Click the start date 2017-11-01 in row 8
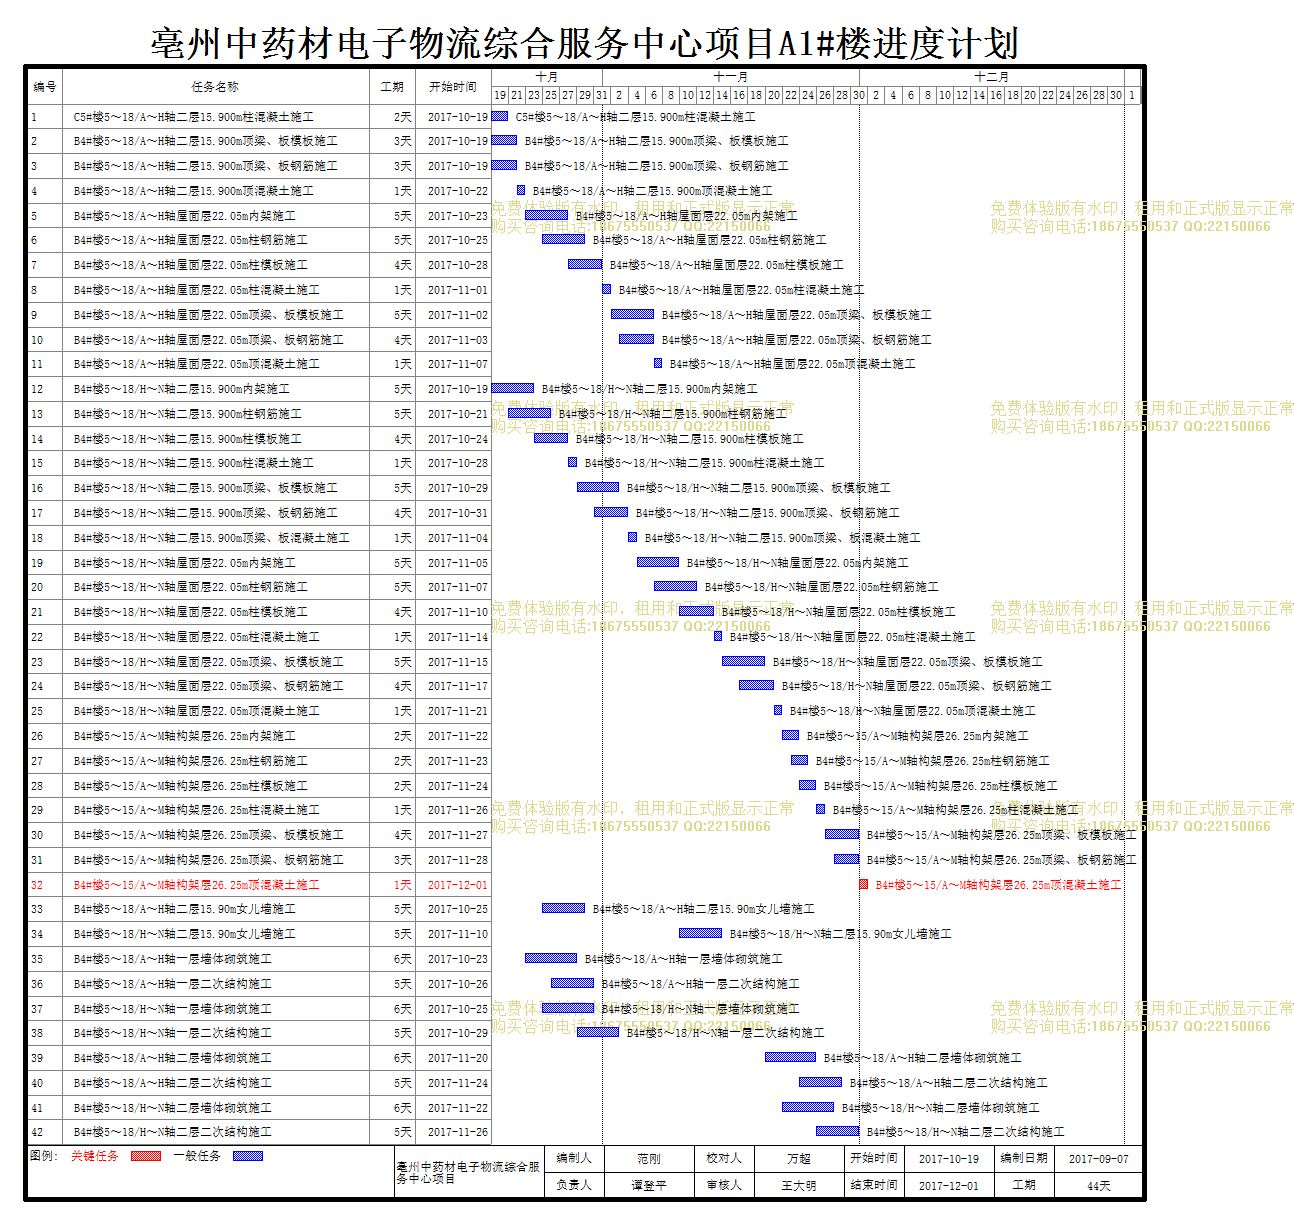 coord(458,290)
